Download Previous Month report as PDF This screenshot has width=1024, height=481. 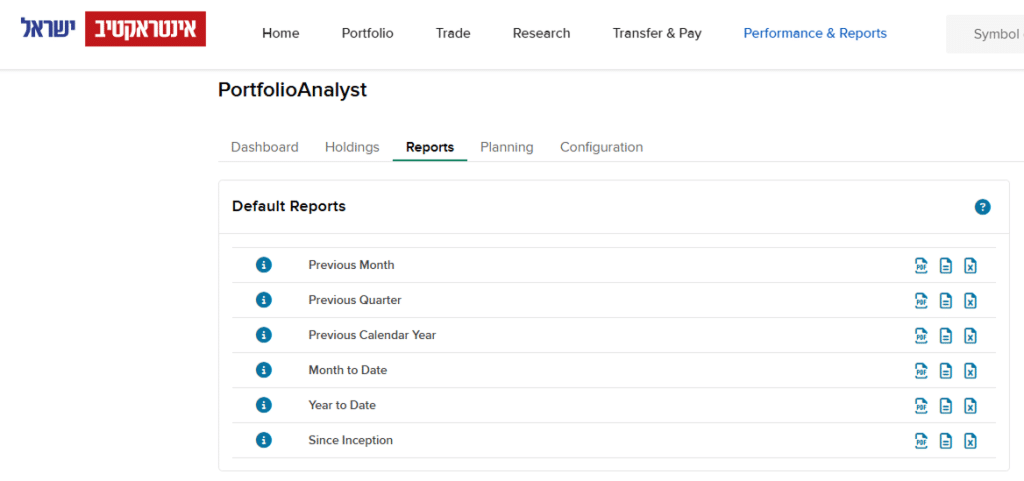pyautogui.click(x=921, y=265)
